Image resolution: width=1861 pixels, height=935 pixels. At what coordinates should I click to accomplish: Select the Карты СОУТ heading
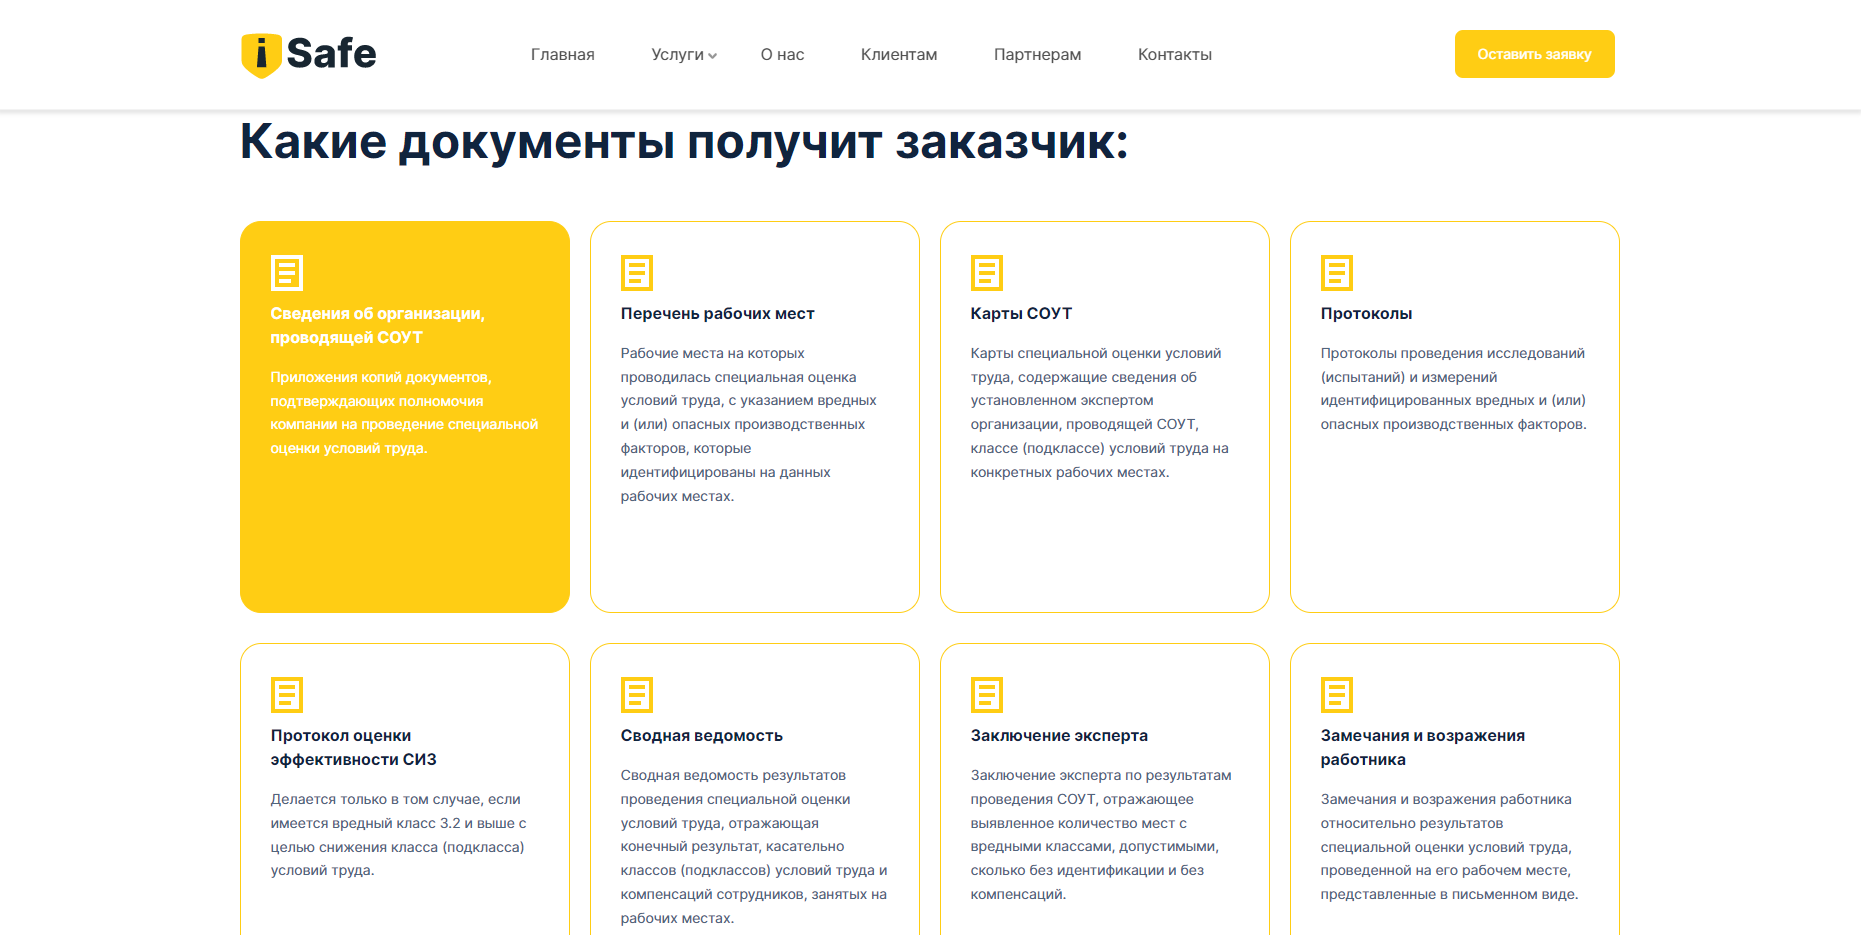coord(1021,314)
